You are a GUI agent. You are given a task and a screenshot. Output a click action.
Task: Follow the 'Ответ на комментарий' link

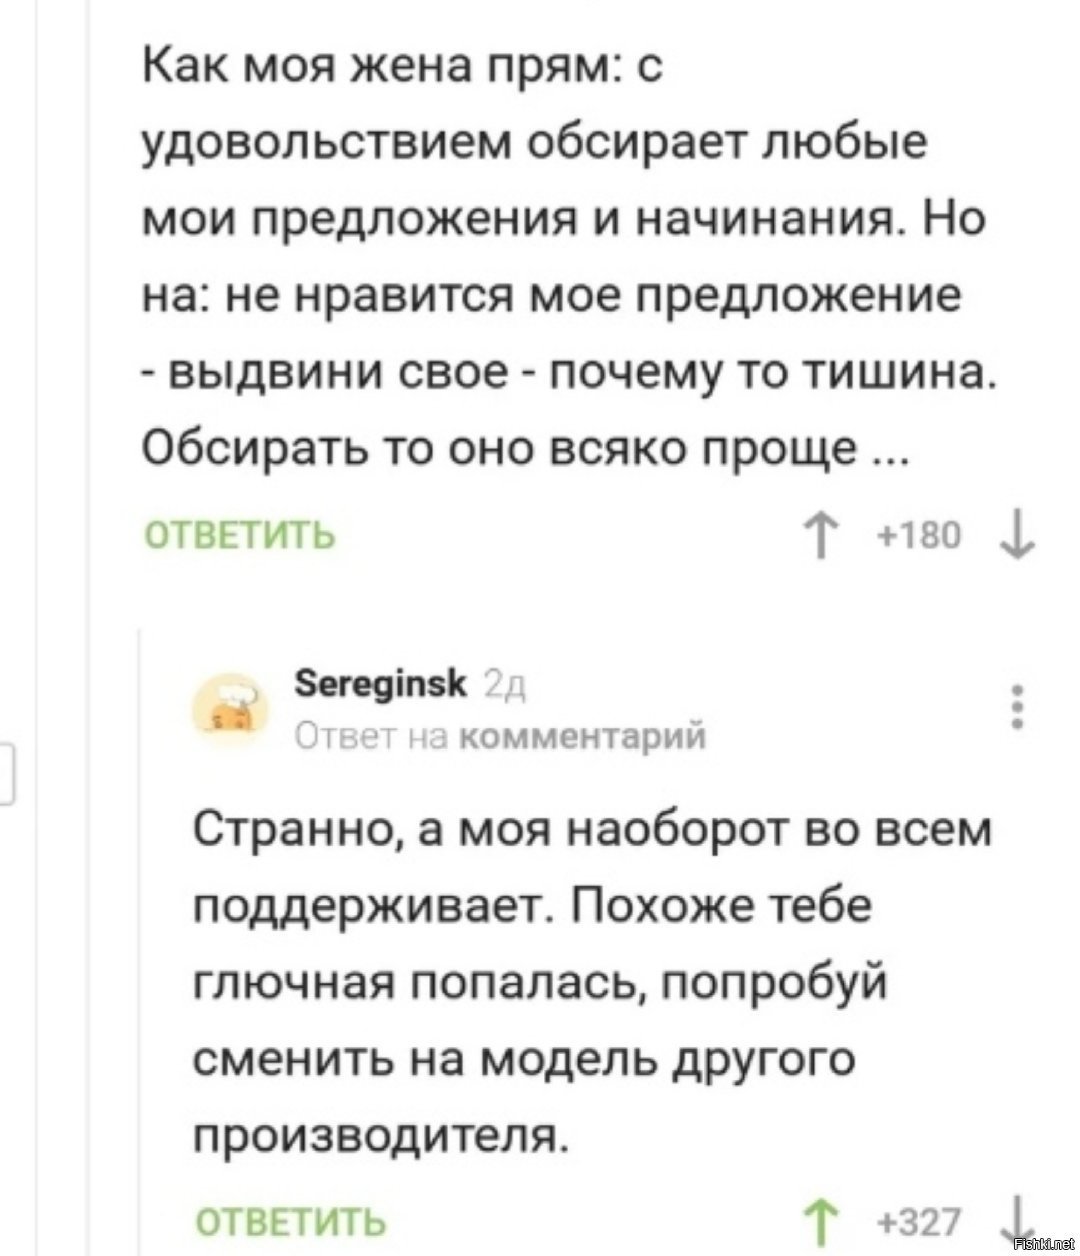pyautogui.click(x=501, y=736)
